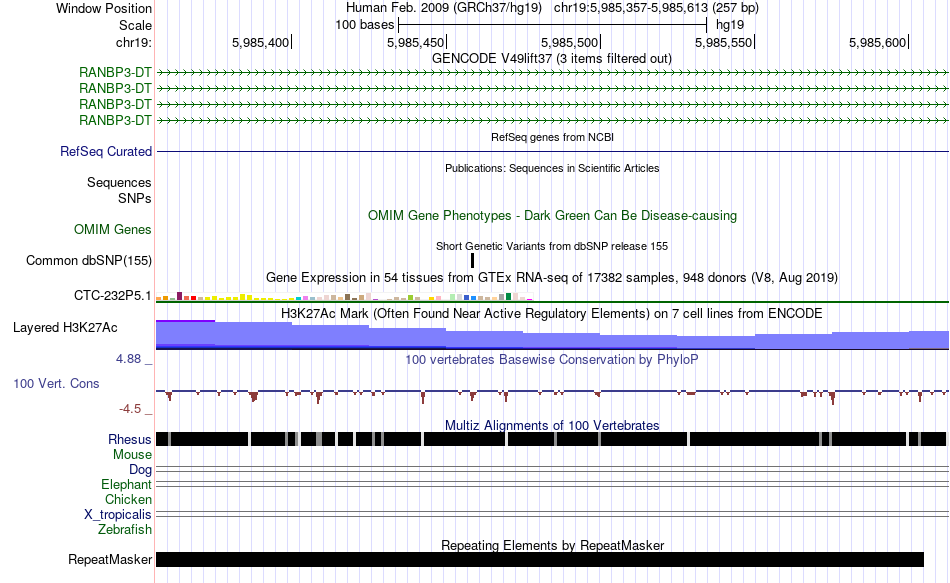The width and height of the screenshot is (950, 583).
Task: Click the chr19: ruler label
Action: [133, 42]
